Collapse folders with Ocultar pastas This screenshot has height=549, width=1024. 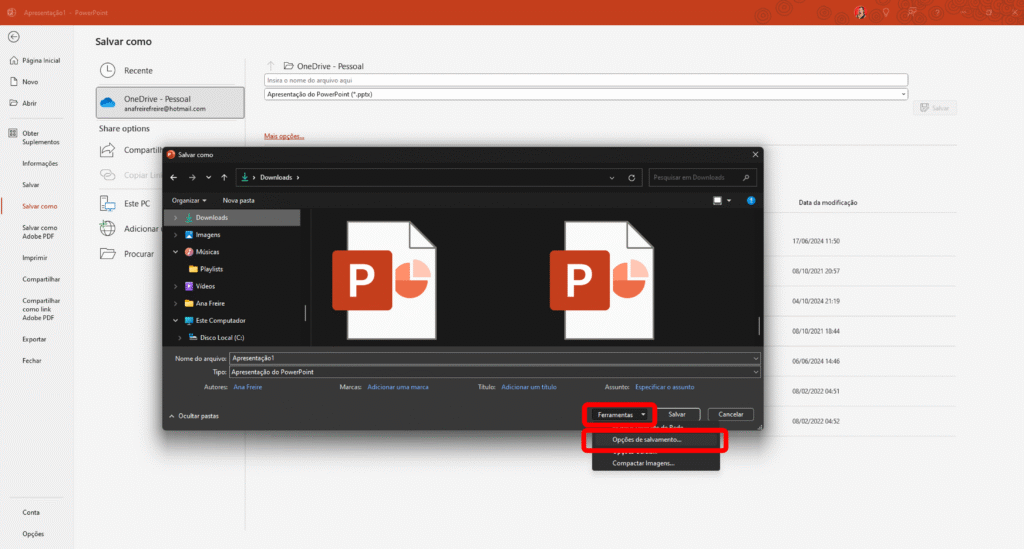point(195,415)
